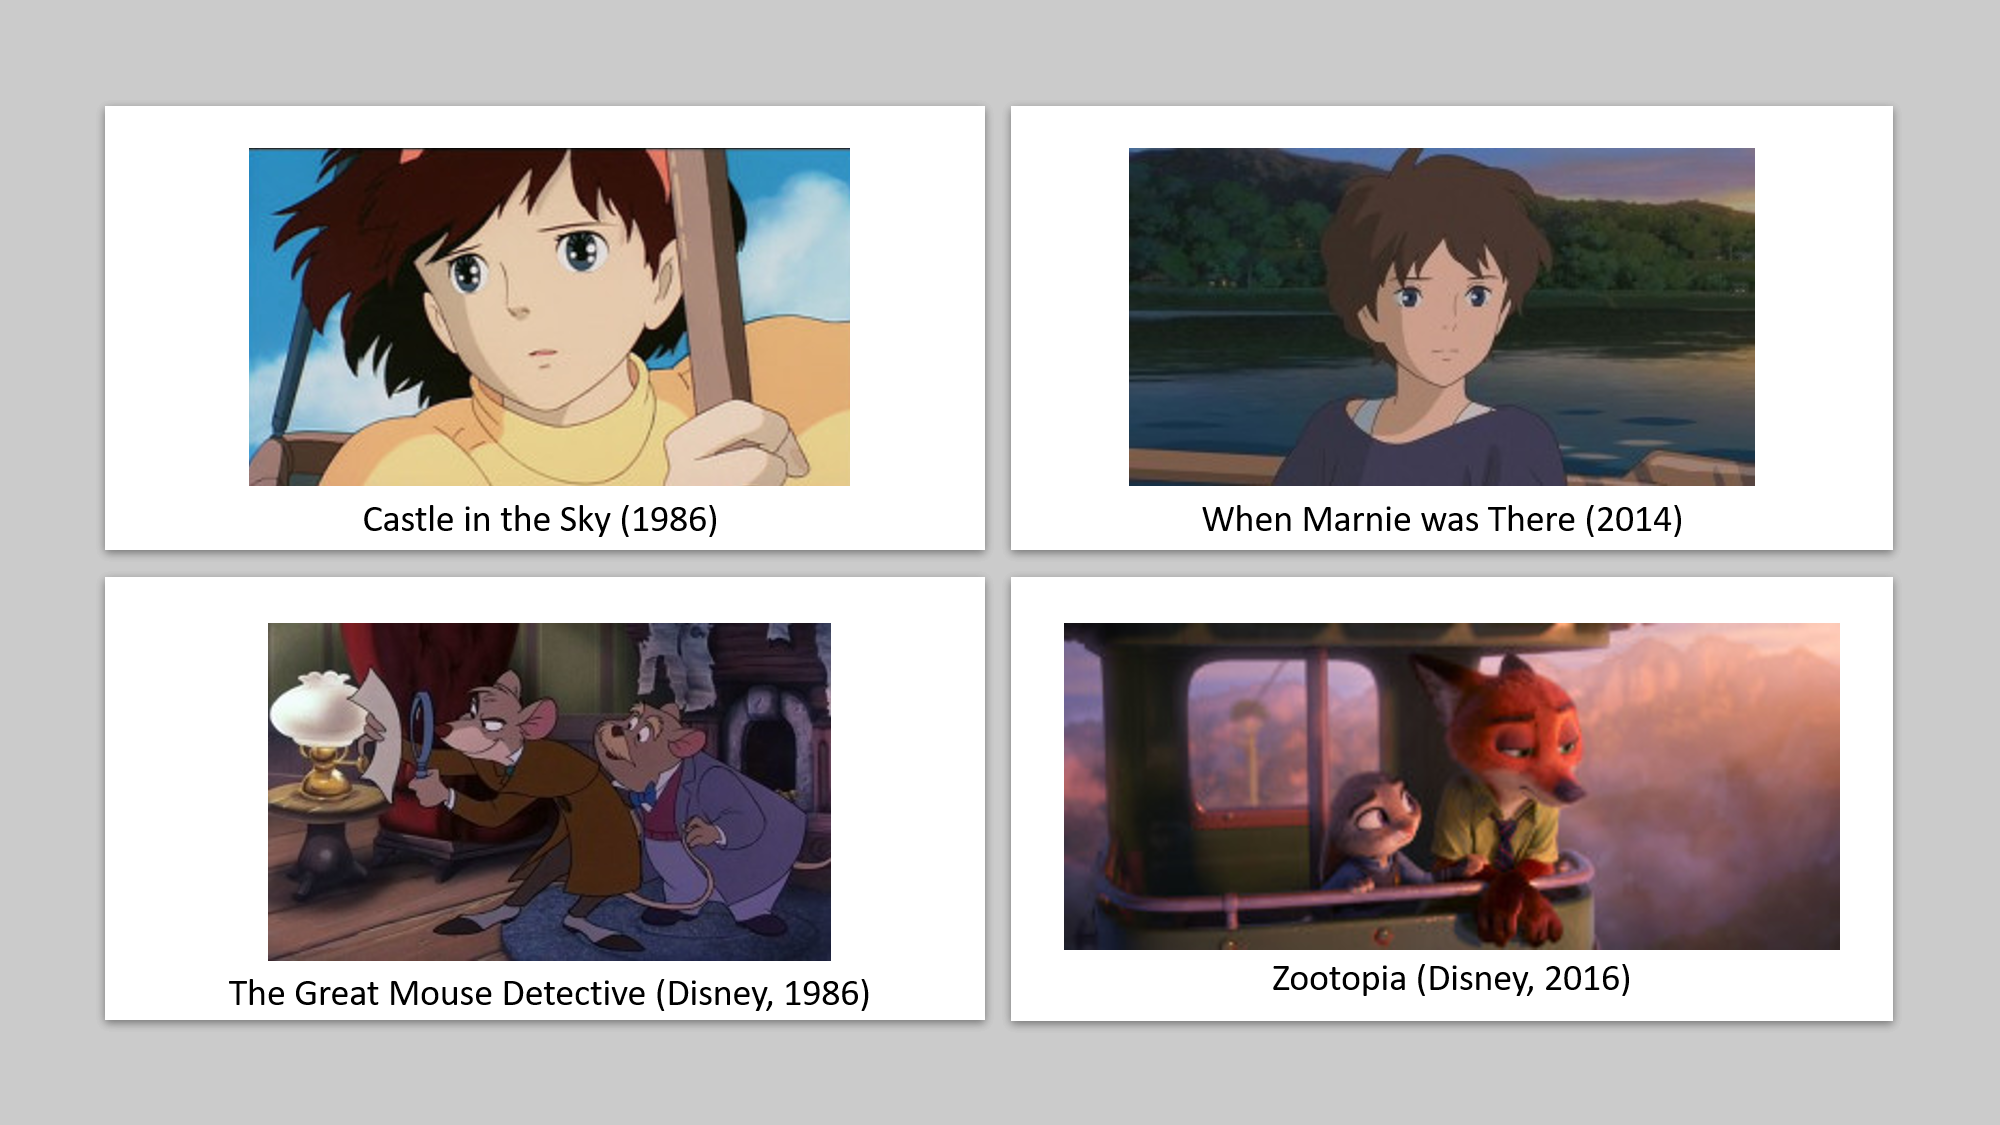Viewport: 2000px width, 1125px height.
Task: Select The Great Mouse Detective image
Action: [549, 791]
